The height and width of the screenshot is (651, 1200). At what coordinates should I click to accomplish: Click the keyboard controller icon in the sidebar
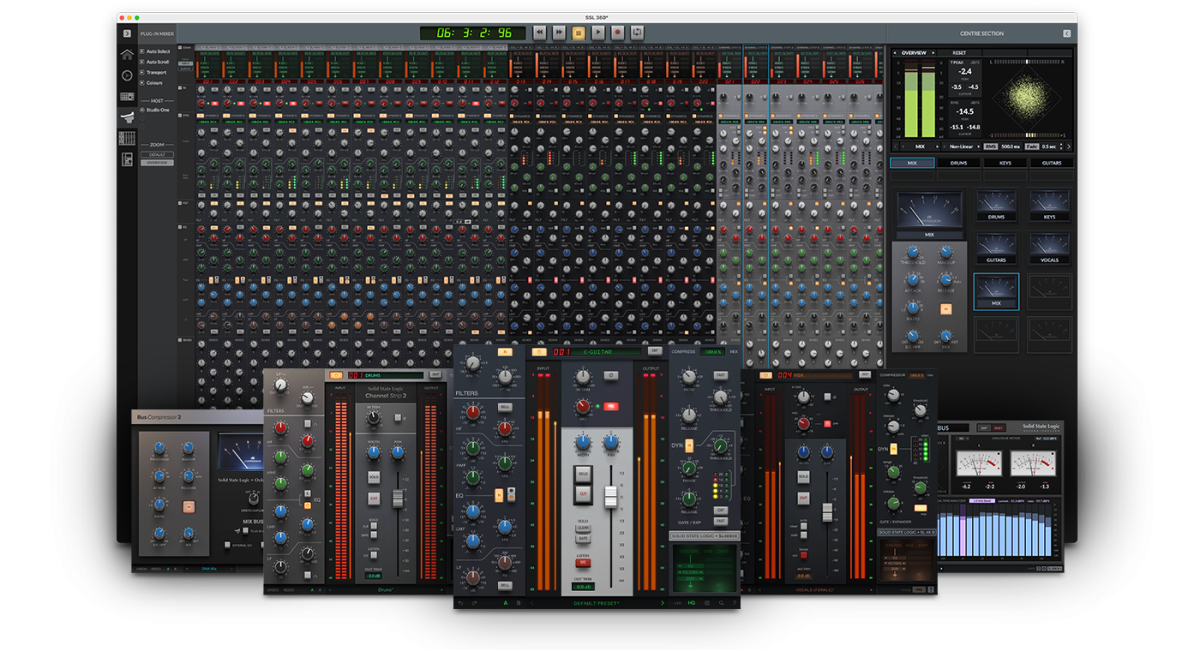(x=125, y=94)
